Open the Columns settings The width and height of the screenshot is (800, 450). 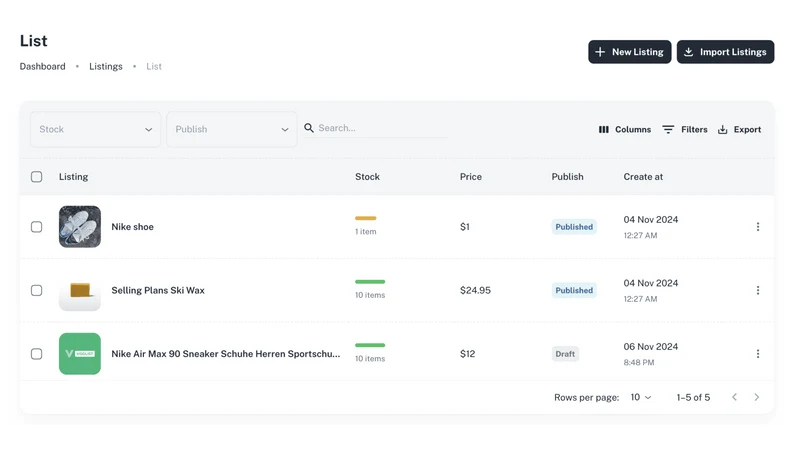pos(624,130)
